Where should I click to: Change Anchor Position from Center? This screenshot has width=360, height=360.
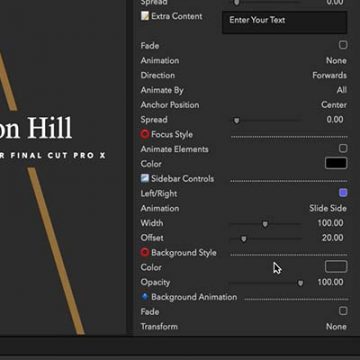[334, 105]
